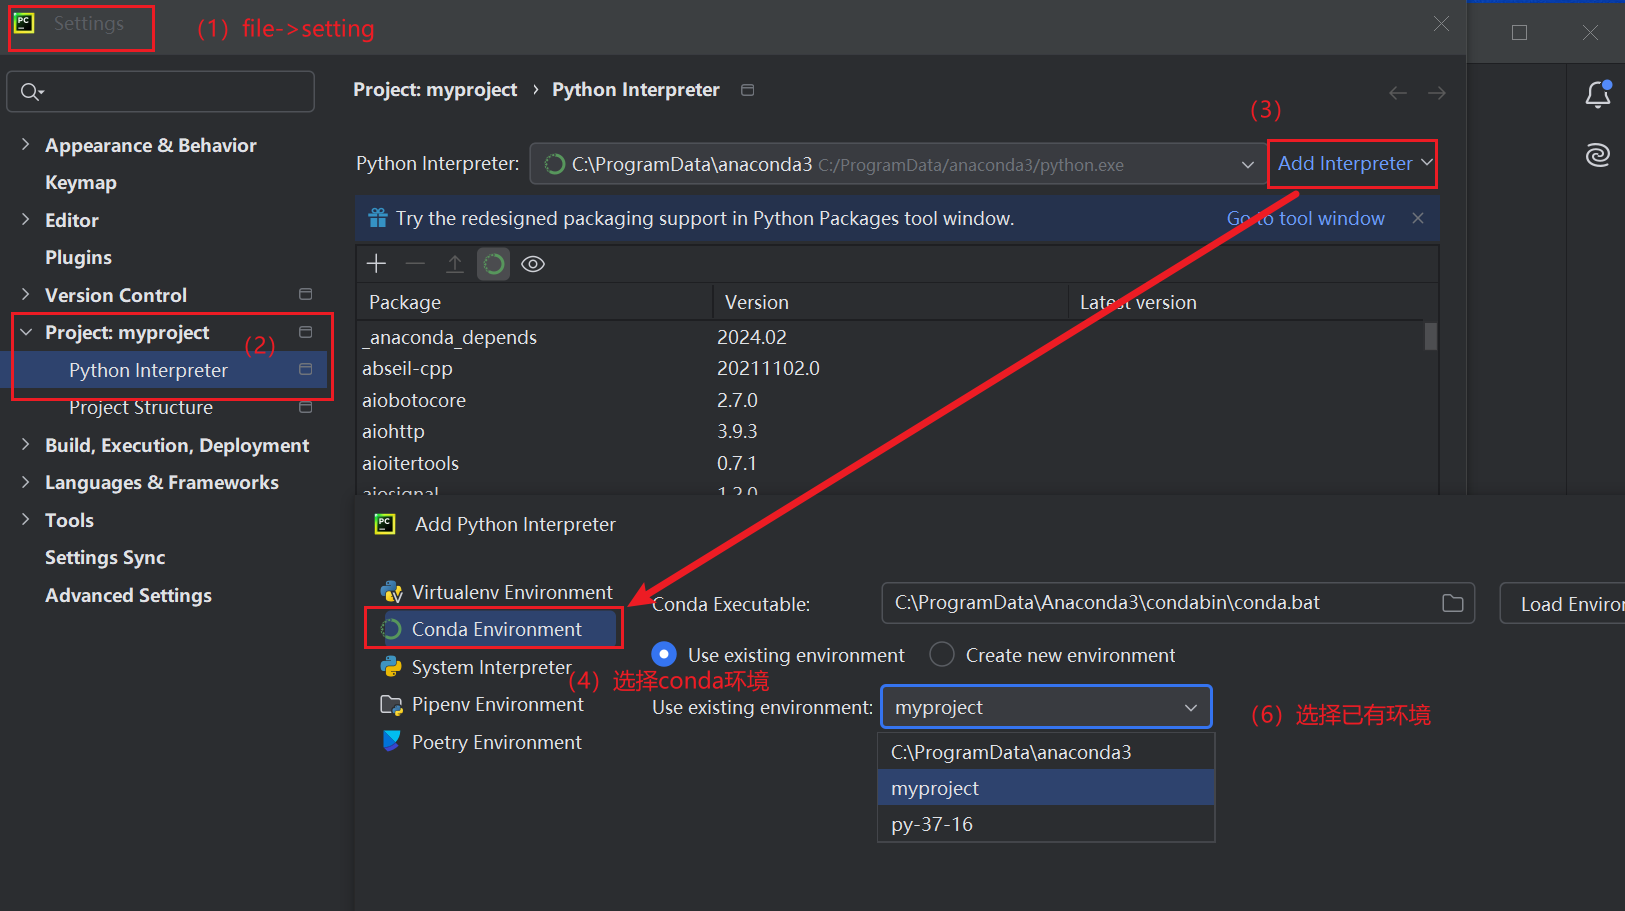Select the Create new environment radio button
The width and height of the screenshot is (1625, 911).
coord(941,654)
